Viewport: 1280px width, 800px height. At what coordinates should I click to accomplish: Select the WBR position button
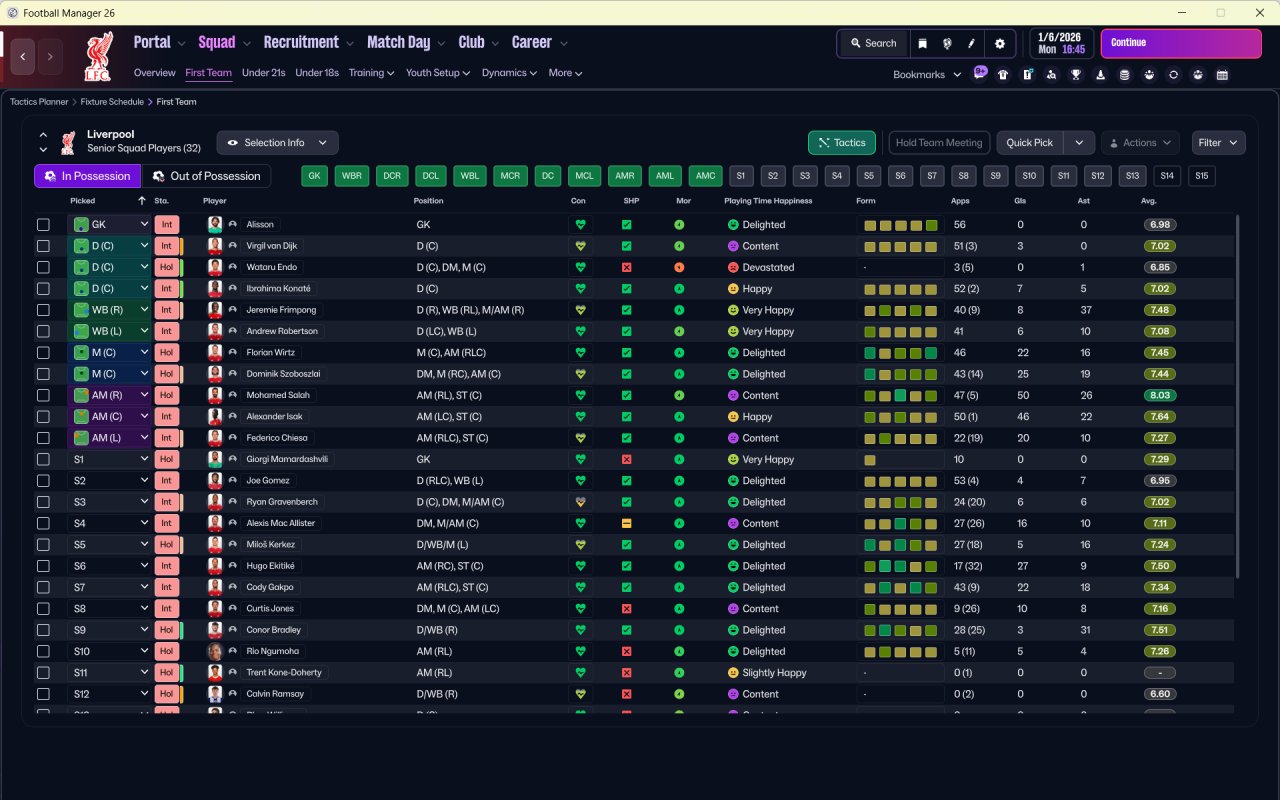pyautogui.click(x=352, y=176)
